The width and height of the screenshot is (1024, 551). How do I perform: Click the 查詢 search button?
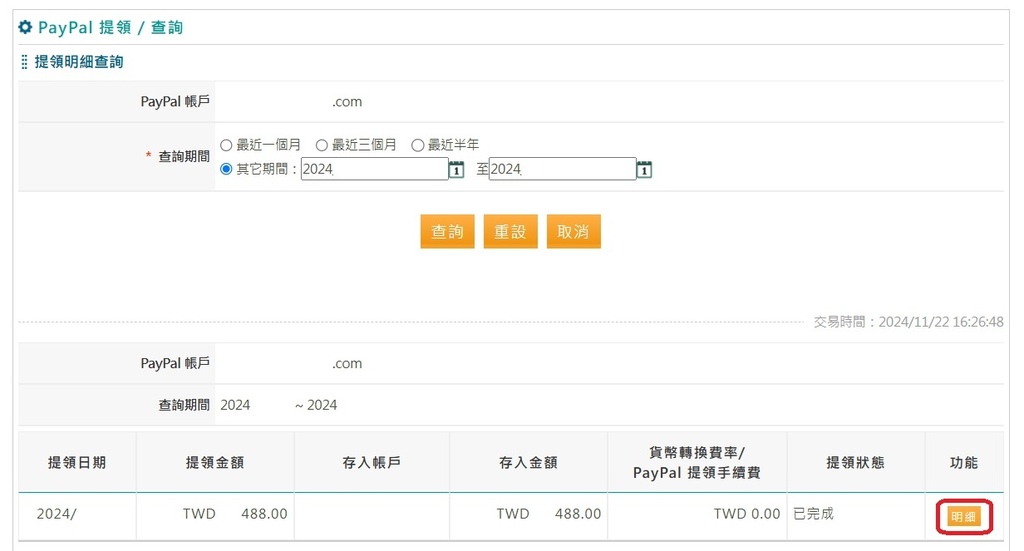coord(447,232)
